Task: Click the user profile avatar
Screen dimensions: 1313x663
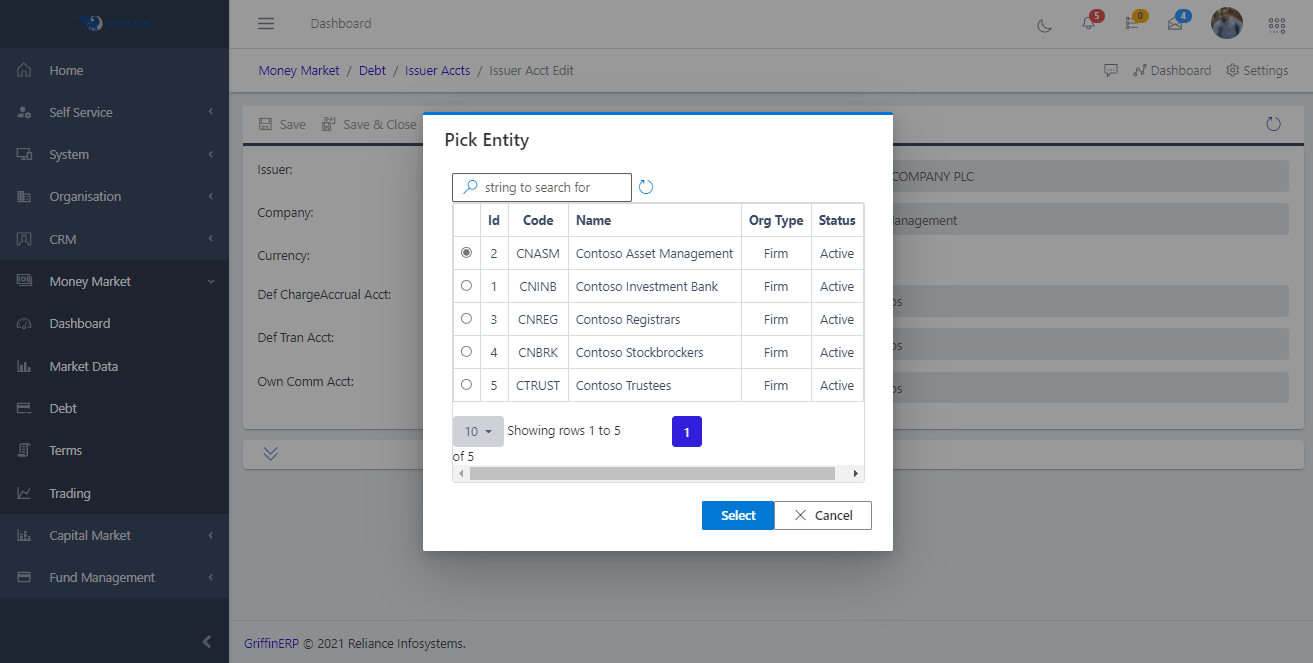Action: (1226, 23)
